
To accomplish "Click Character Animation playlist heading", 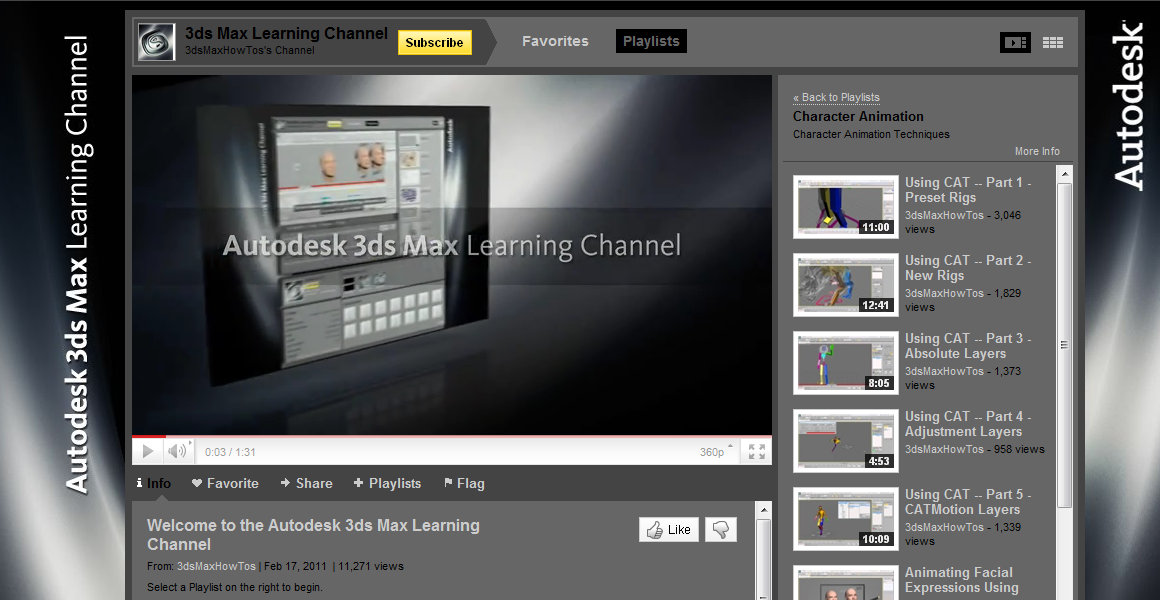I will coord(858,116).
